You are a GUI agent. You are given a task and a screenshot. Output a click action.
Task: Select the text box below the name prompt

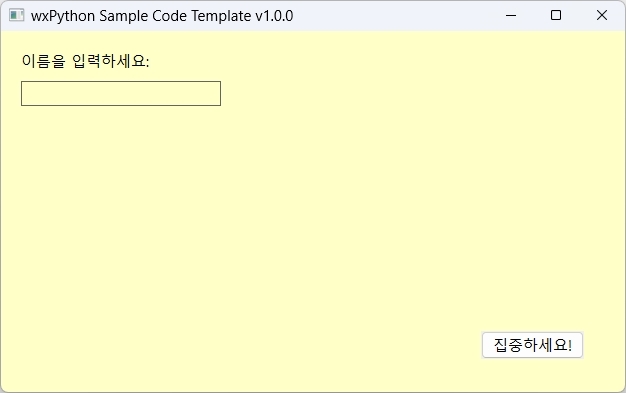(121, 93)
